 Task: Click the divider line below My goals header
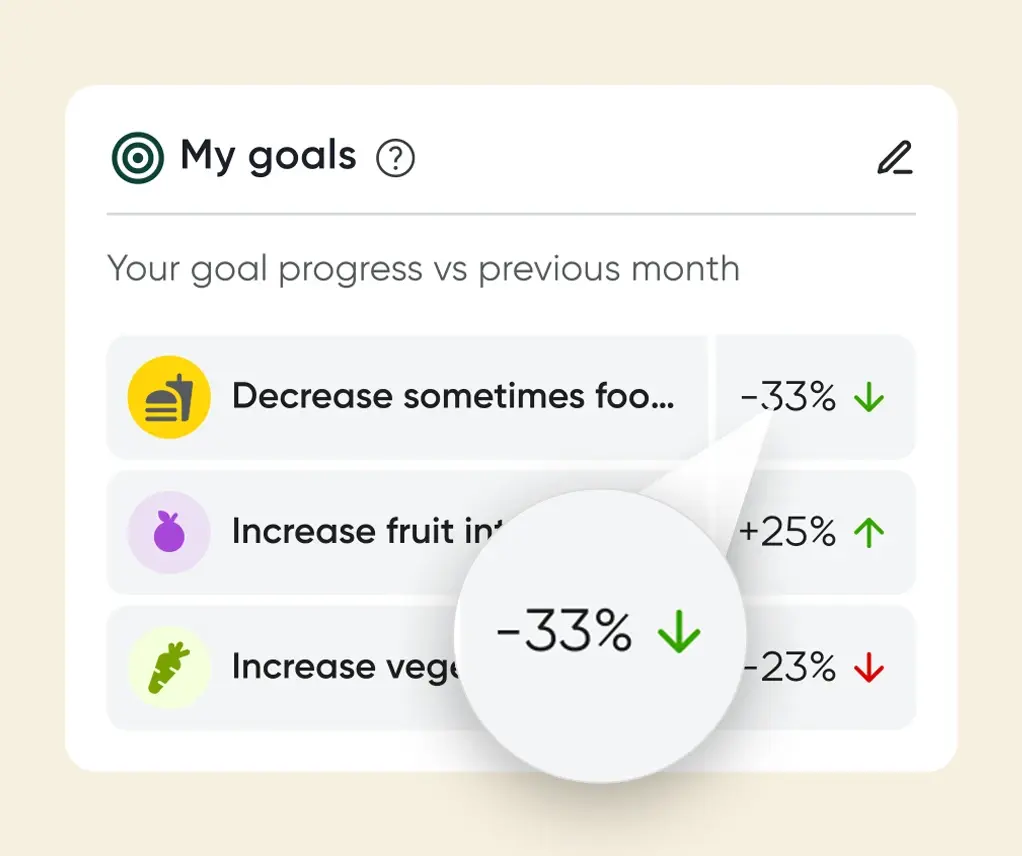click(510, 214)
